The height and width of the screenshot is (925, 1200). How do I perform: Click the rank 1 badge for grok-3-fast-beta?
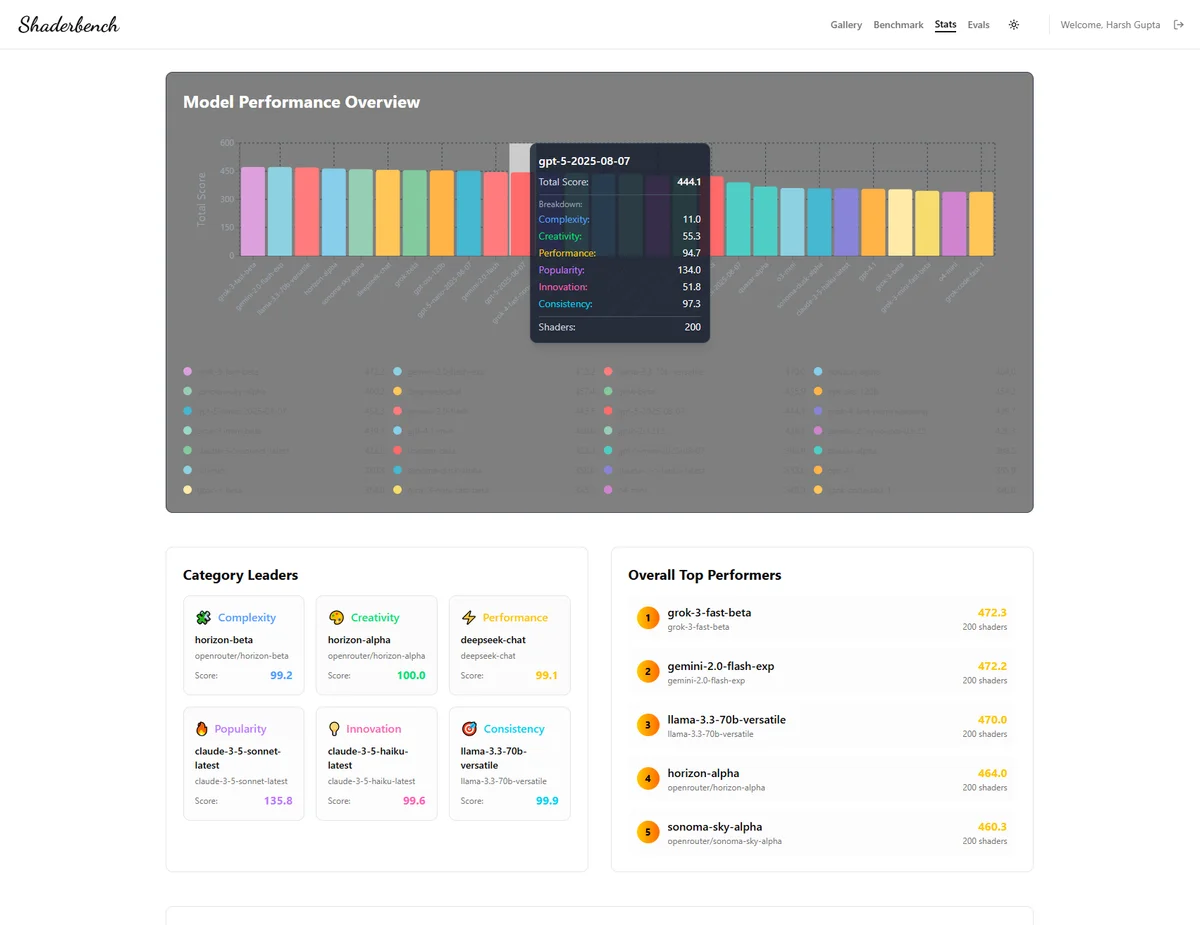[x=648, y=619]
